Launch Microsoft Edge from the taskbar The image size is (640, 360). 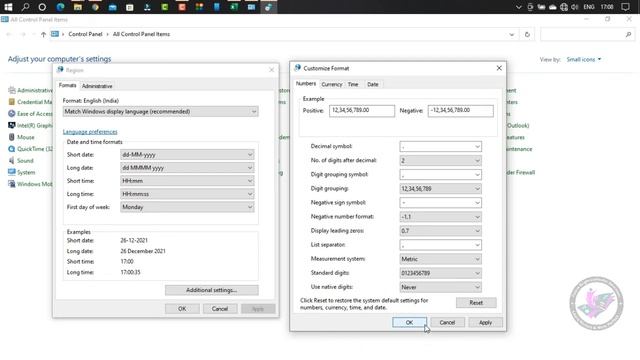(x=60, y=7)
